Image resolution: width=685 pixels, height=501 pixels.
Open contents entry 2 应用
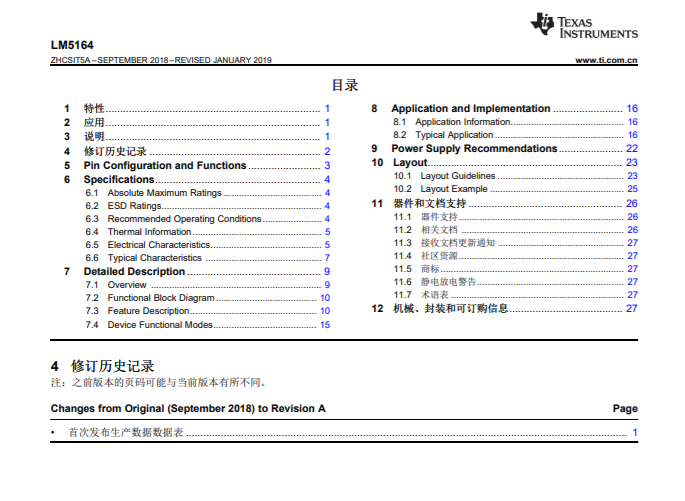tap(197, 122)
